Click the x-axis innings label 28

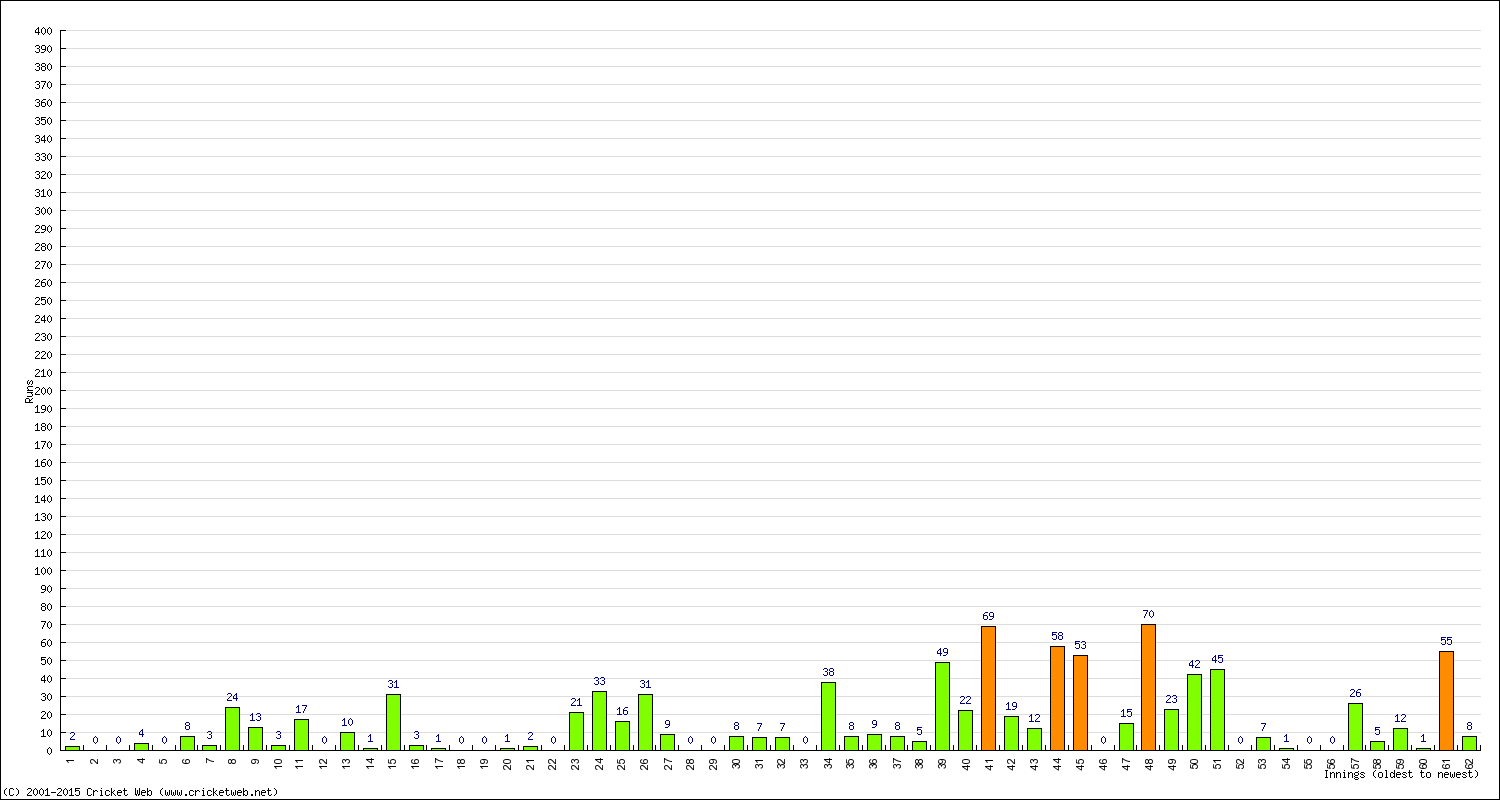coord(691,762)
